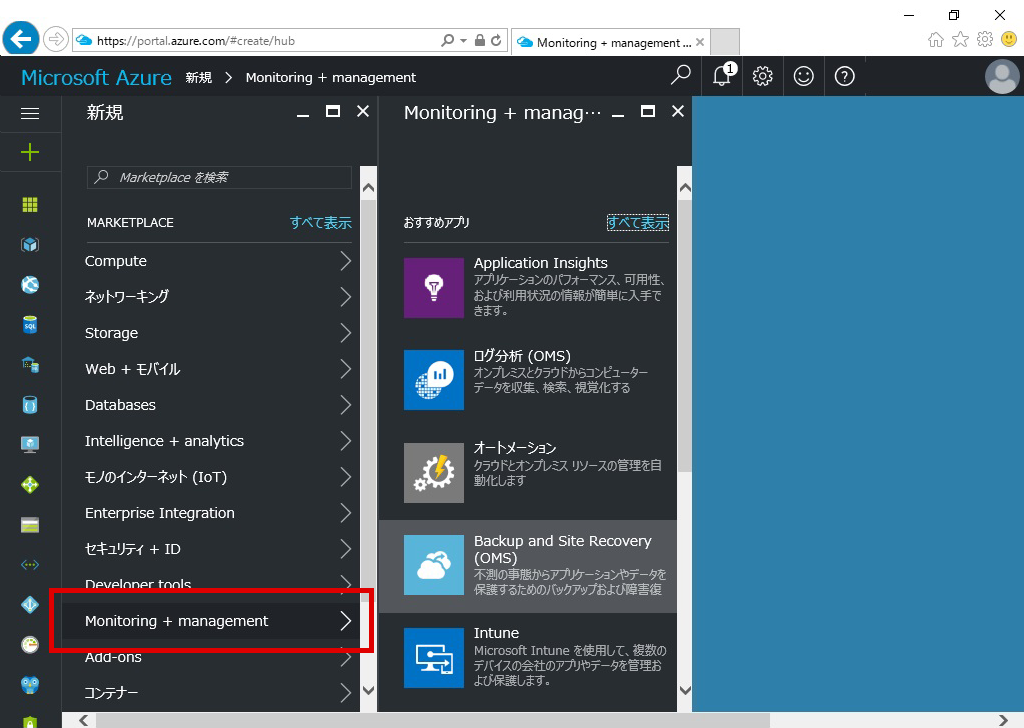
Task: Select the ログ分析 (OMS) icon
Action: tap(434, 380)
